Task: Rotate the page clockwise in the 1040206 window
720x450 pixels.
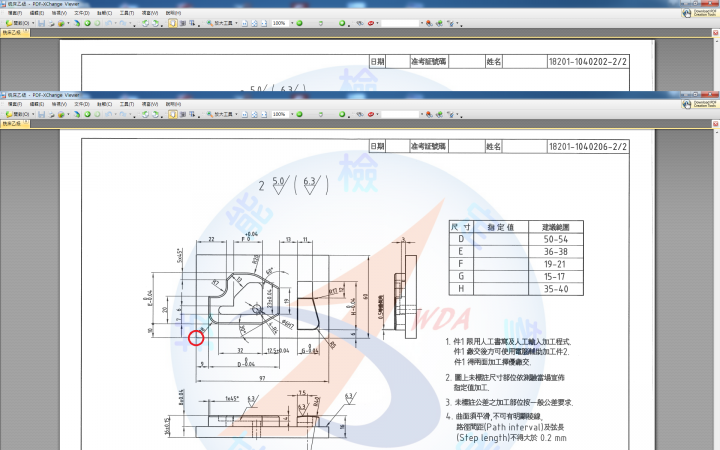Action: (x=155, y=114)
